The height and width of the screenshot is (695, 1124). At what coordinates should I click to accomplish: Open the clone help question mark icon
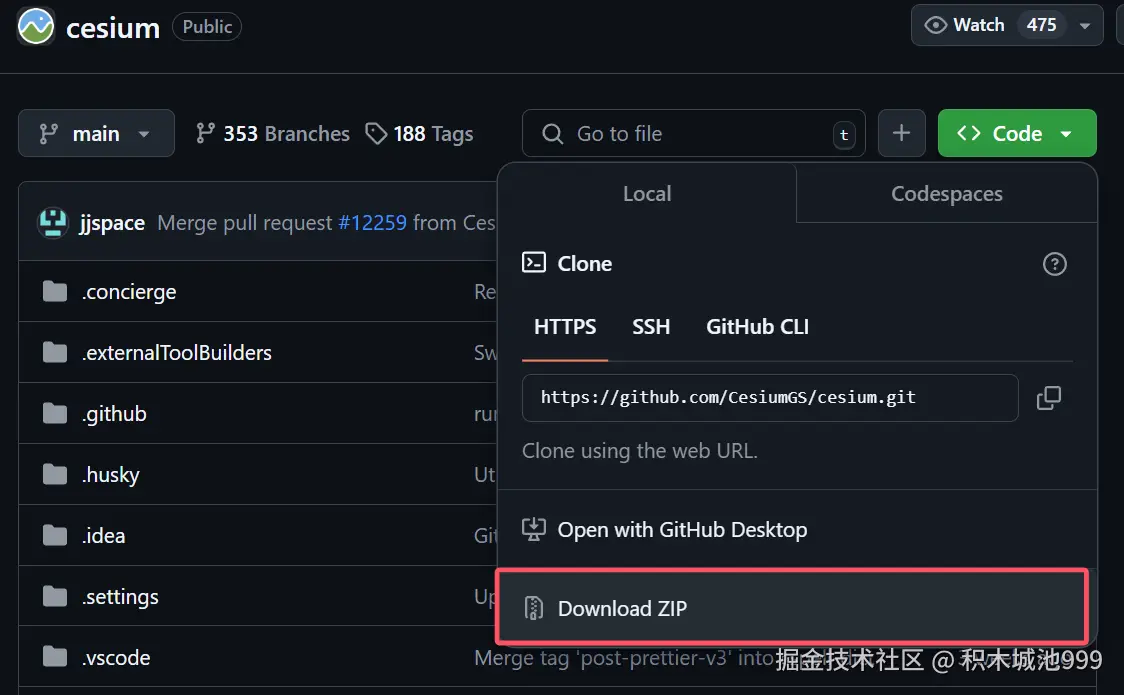1054,264
